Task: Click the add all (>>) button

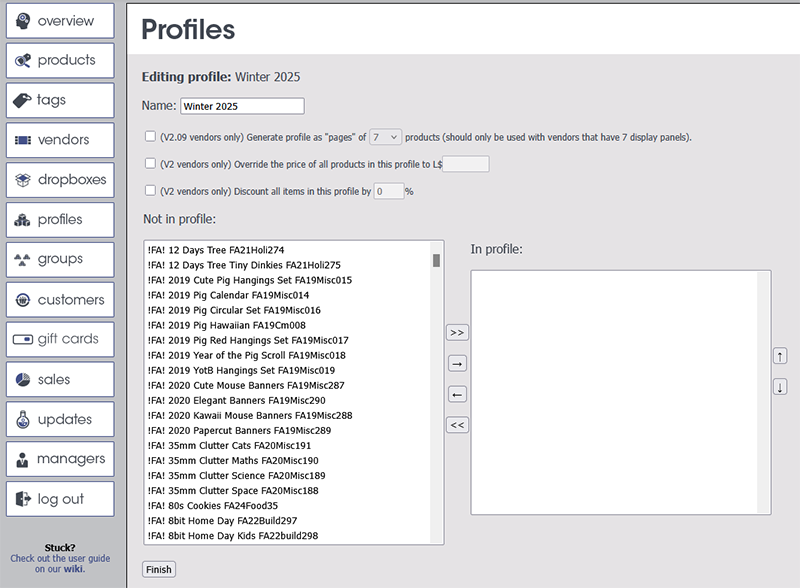Action: coord(457,332)
